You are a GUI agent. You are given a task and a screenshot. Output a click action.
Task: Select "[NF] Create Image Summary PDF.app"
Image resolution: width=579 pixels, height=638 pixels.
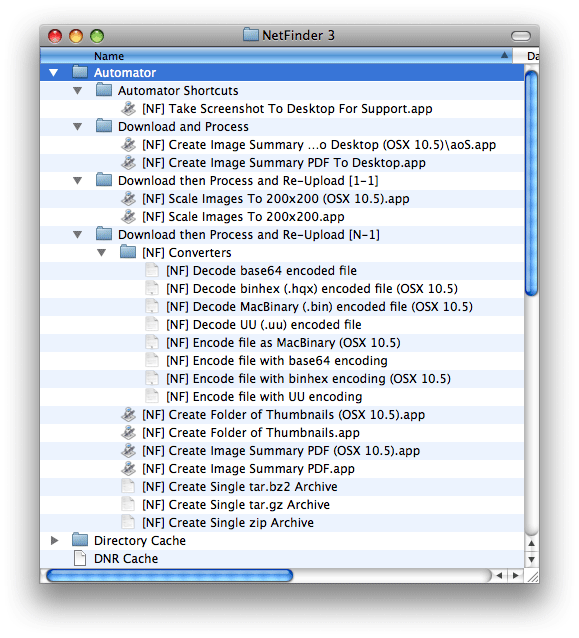pyautogui.click(x=282, y=468)
